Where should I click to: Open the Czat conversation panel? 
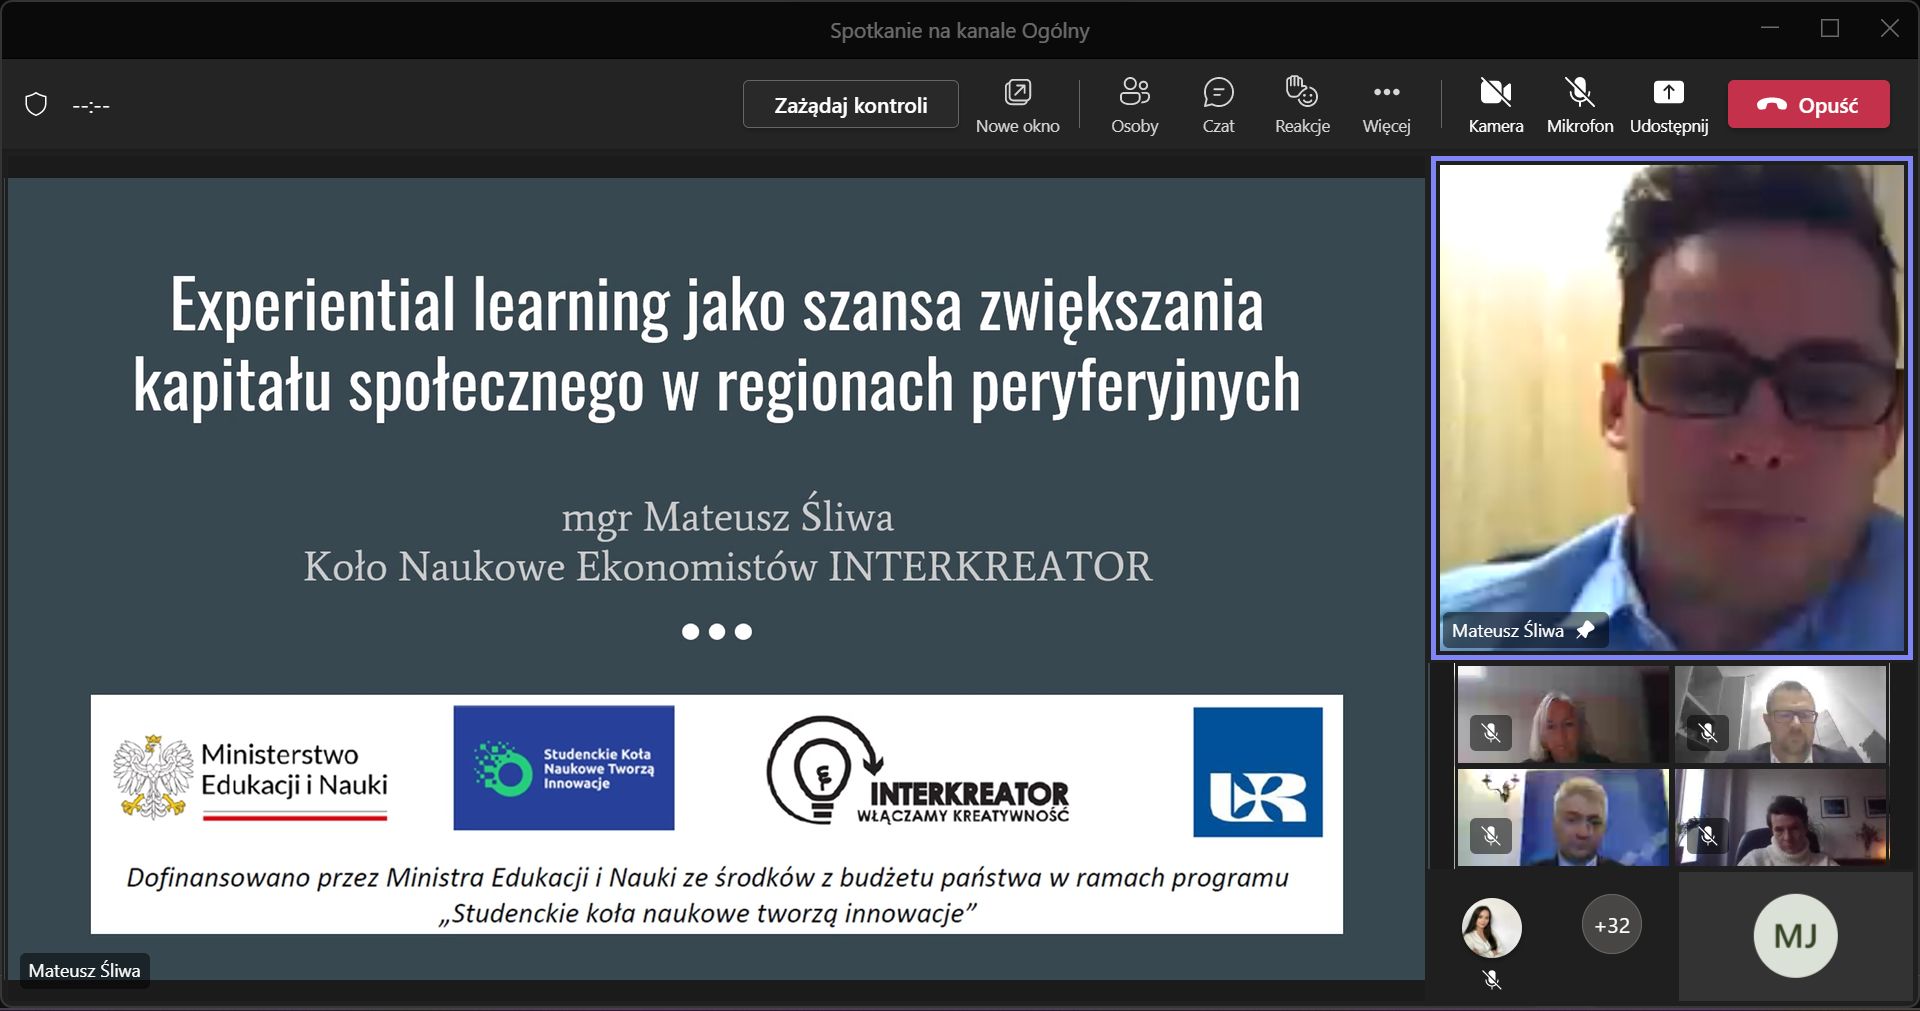[1218, 105]
